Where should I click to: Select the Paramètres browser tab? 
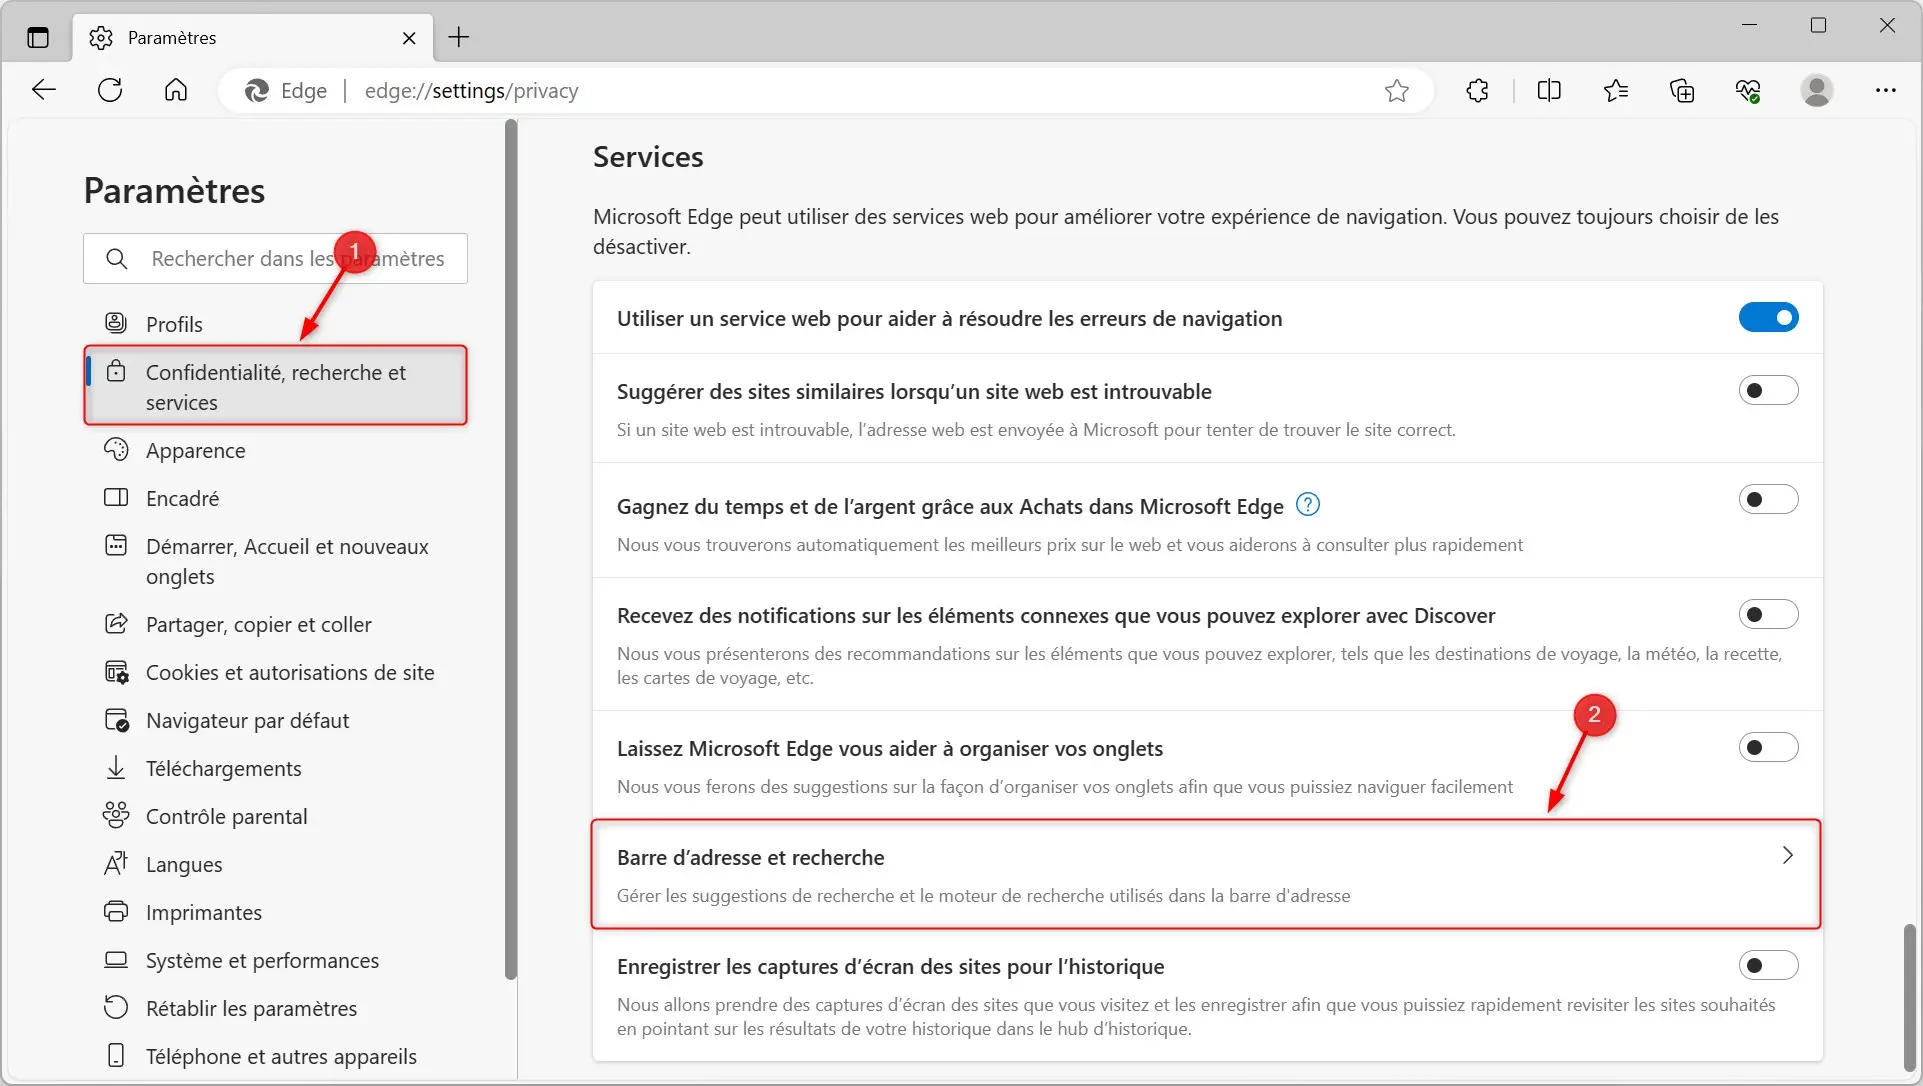point(253,38)
